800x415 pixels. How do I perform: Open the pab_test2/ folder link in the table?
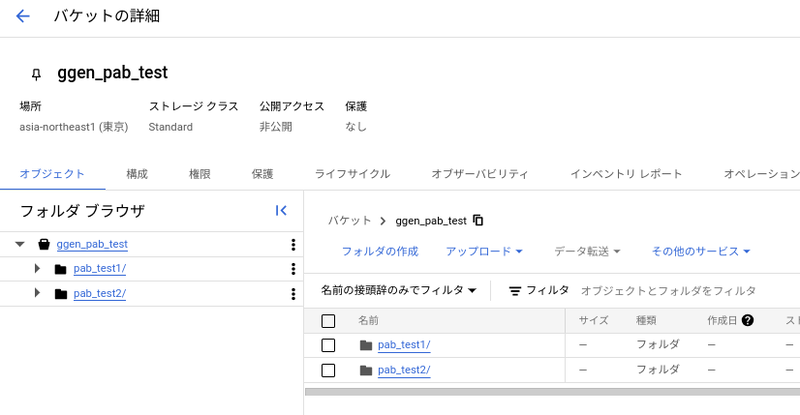pos(404,370)
